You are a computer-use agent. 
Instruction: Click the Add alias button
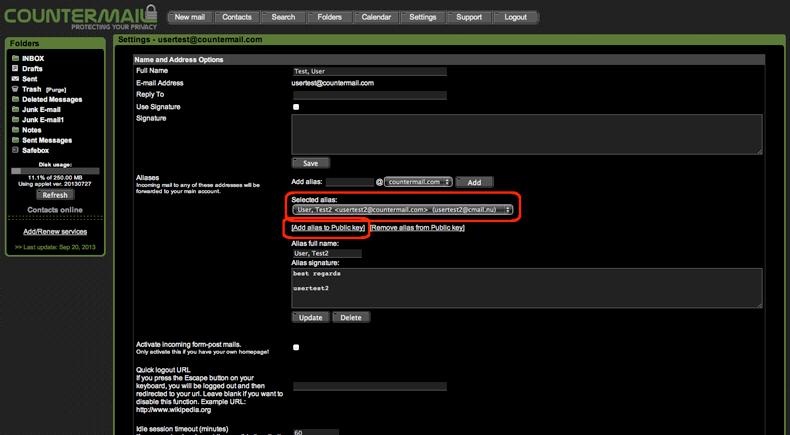click(475, 182)
